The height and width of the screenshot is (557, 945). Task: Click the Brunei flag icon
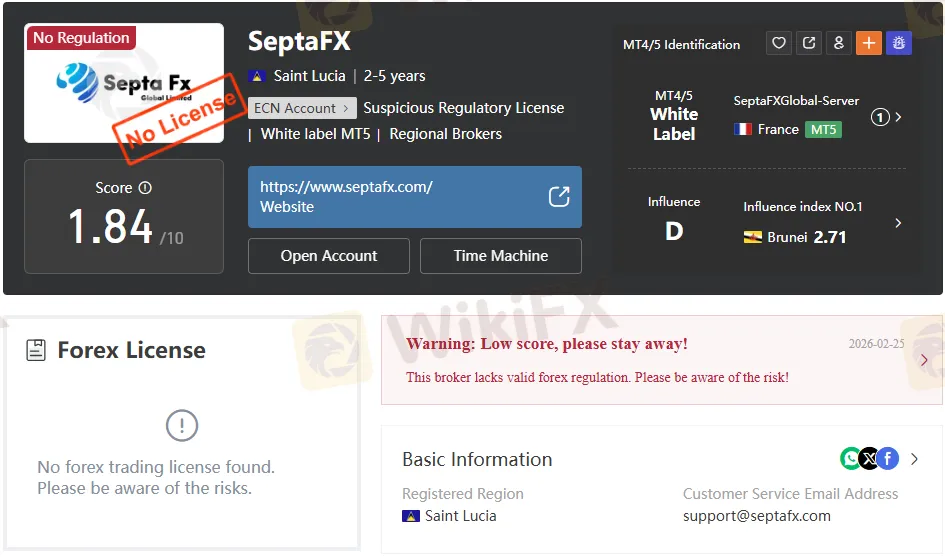point(753,237)
